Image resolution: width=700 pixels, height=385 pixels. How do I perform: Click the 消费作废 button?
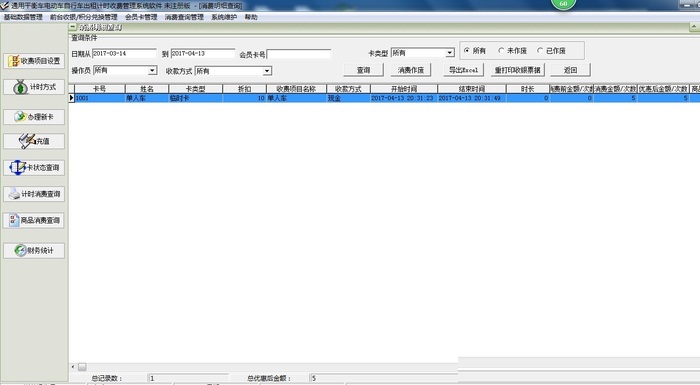[411, 70]
